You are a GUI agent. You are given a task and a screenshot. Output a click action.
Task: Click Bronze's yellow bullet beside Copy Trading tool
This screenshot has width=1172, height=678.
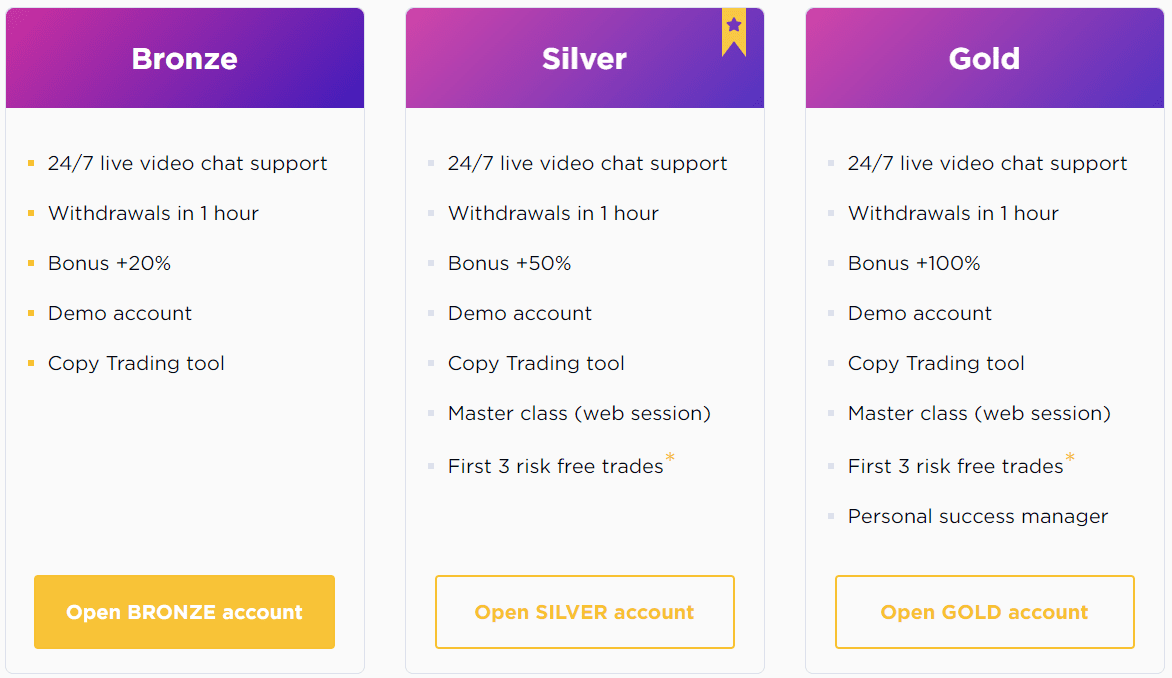pos(31,363)
